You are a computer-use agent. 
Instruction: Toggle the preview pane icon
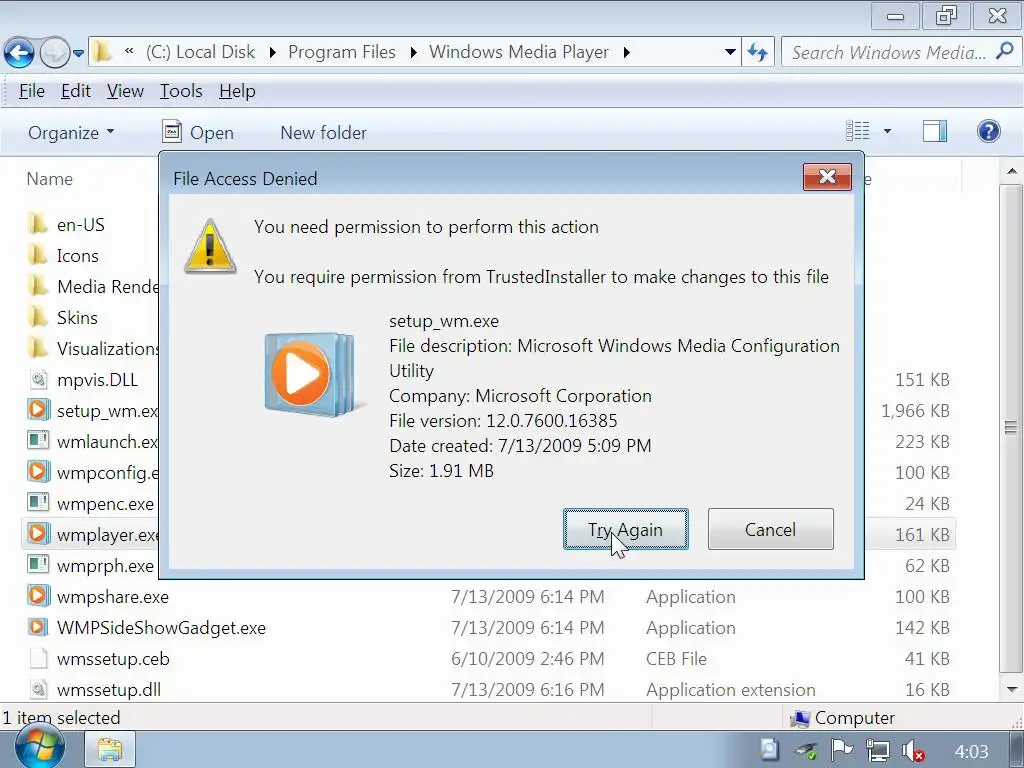(935, 131)
